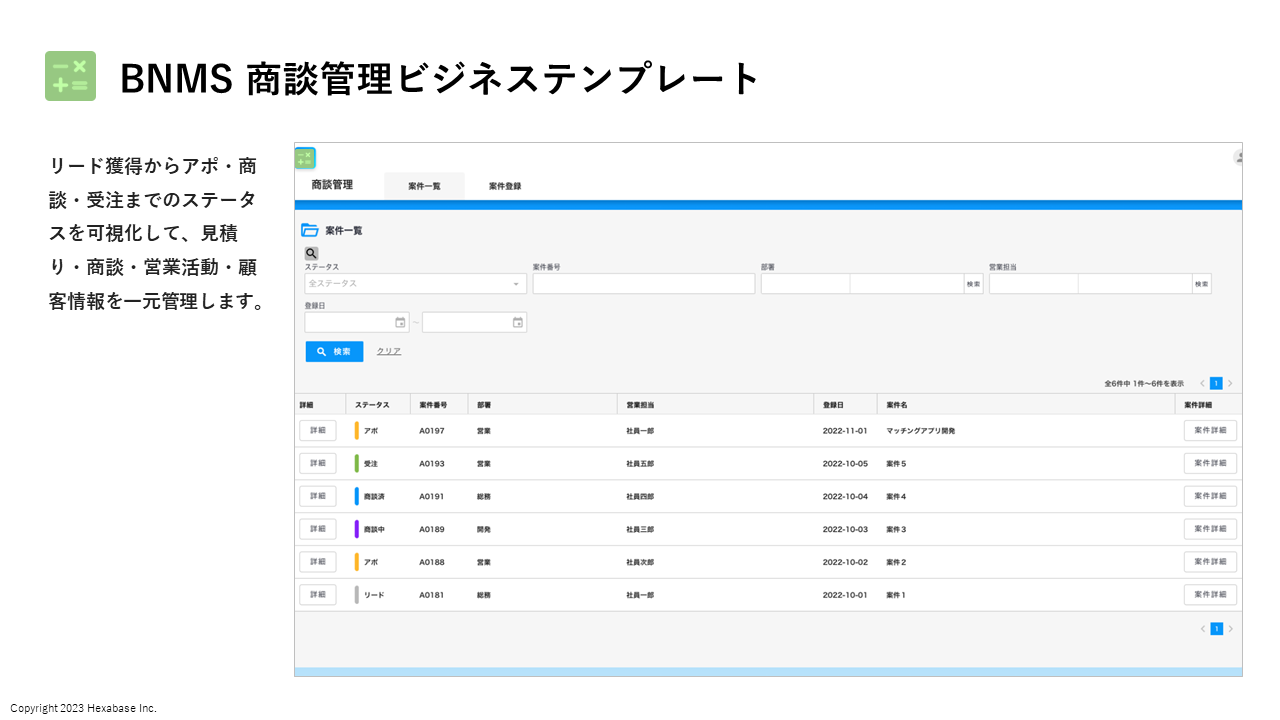
Task: Toggle the magnifier icon above ステータス filter
Action: [311, 254]
